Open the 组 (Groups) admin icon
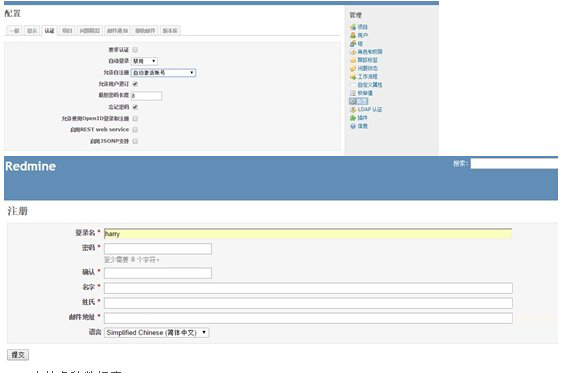The image size is (566, 373). click(x=353, y=44)
